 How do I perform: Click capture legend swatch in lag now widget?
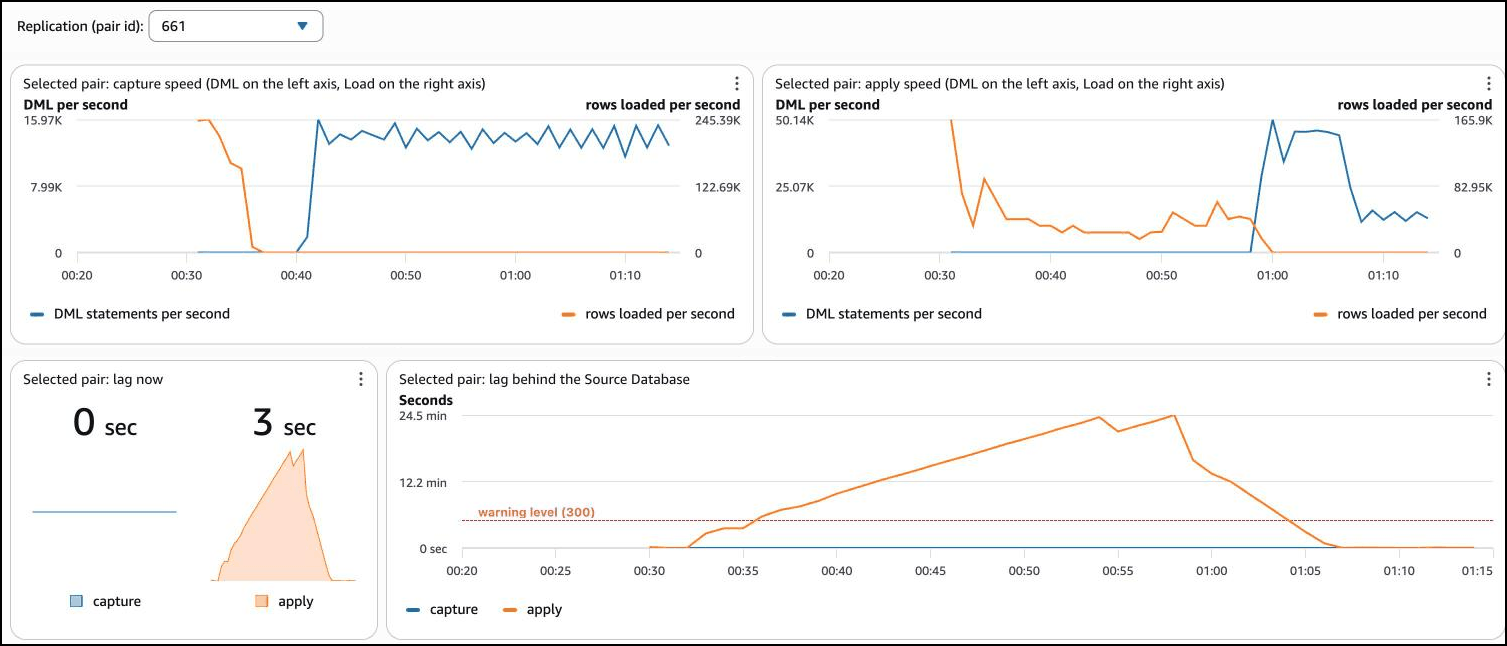(x=76, y=601)
